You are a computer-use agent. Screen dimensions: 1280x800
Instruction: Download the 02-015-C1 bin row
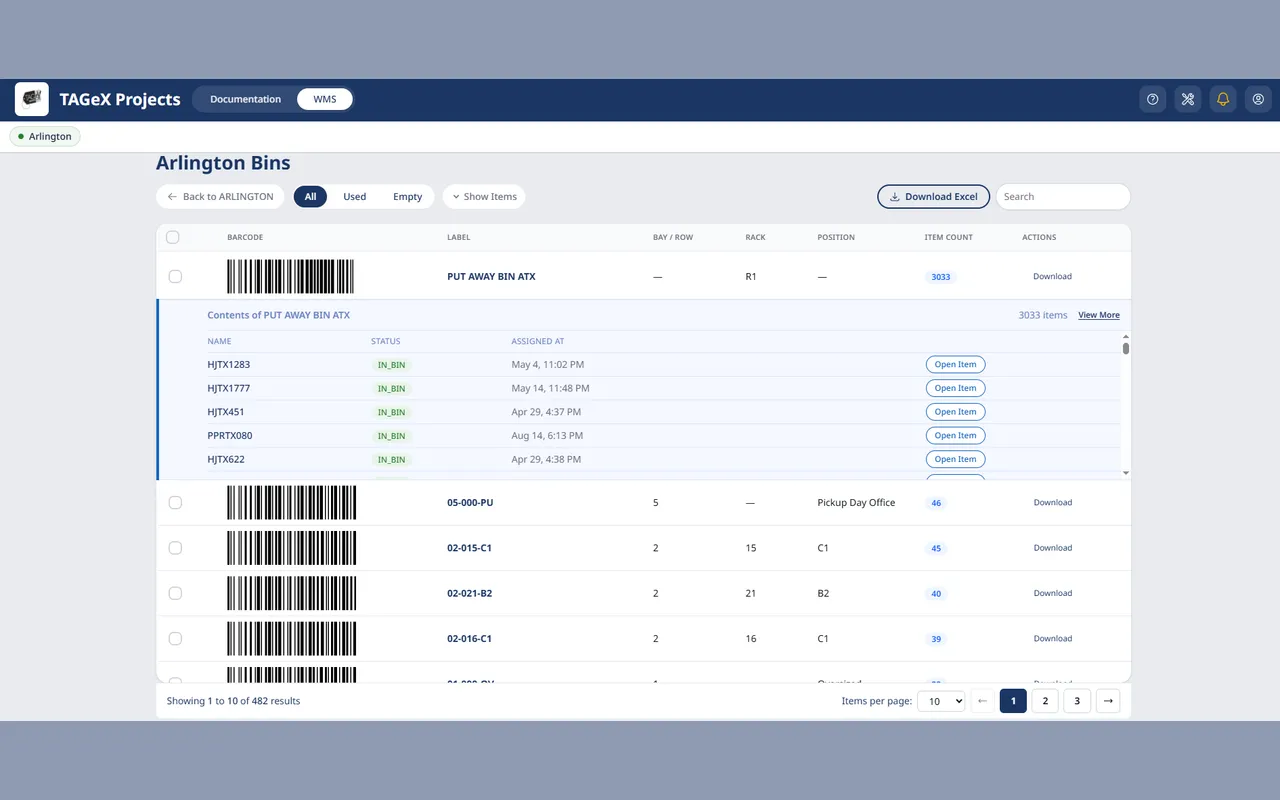[x=1052, y=548]
